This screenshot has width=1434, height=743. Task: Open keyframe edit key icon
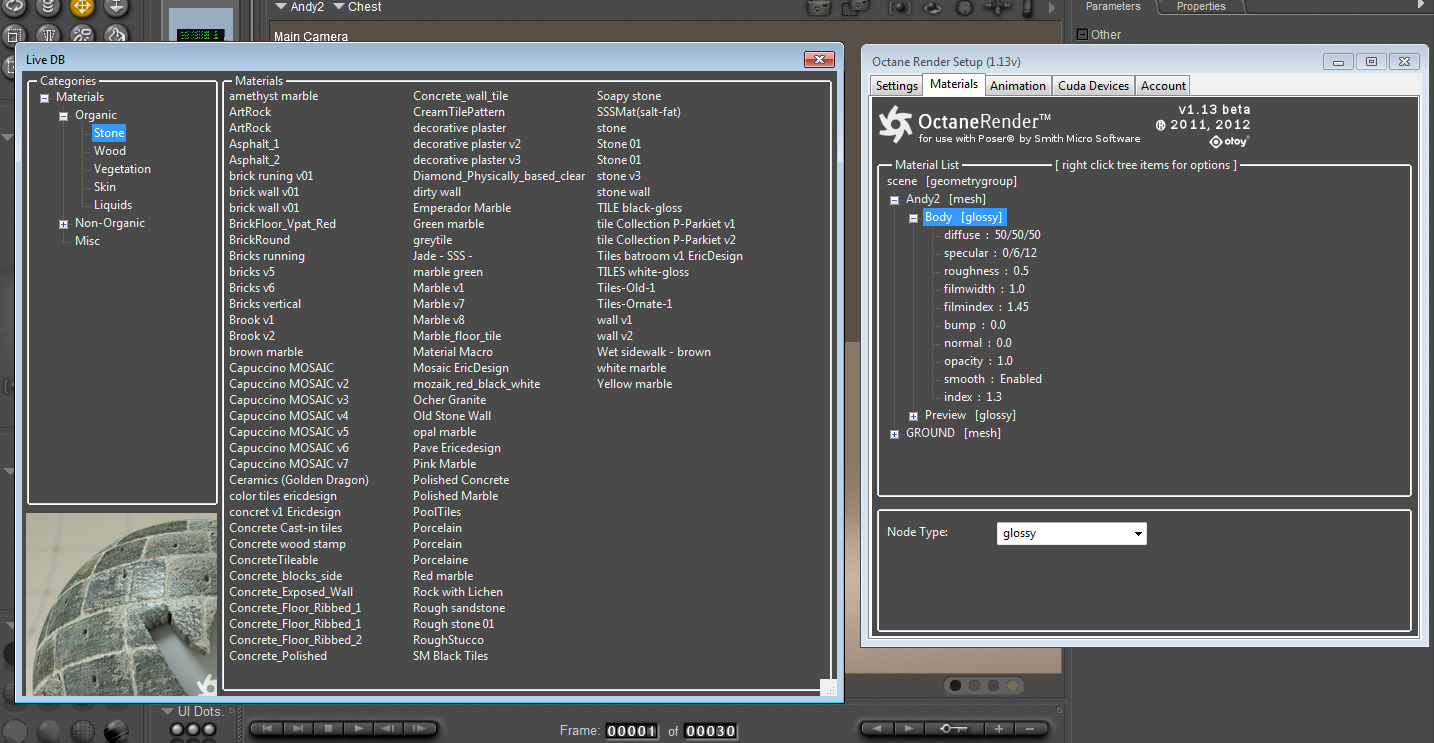pyautogui.click(x=954, y=729)
